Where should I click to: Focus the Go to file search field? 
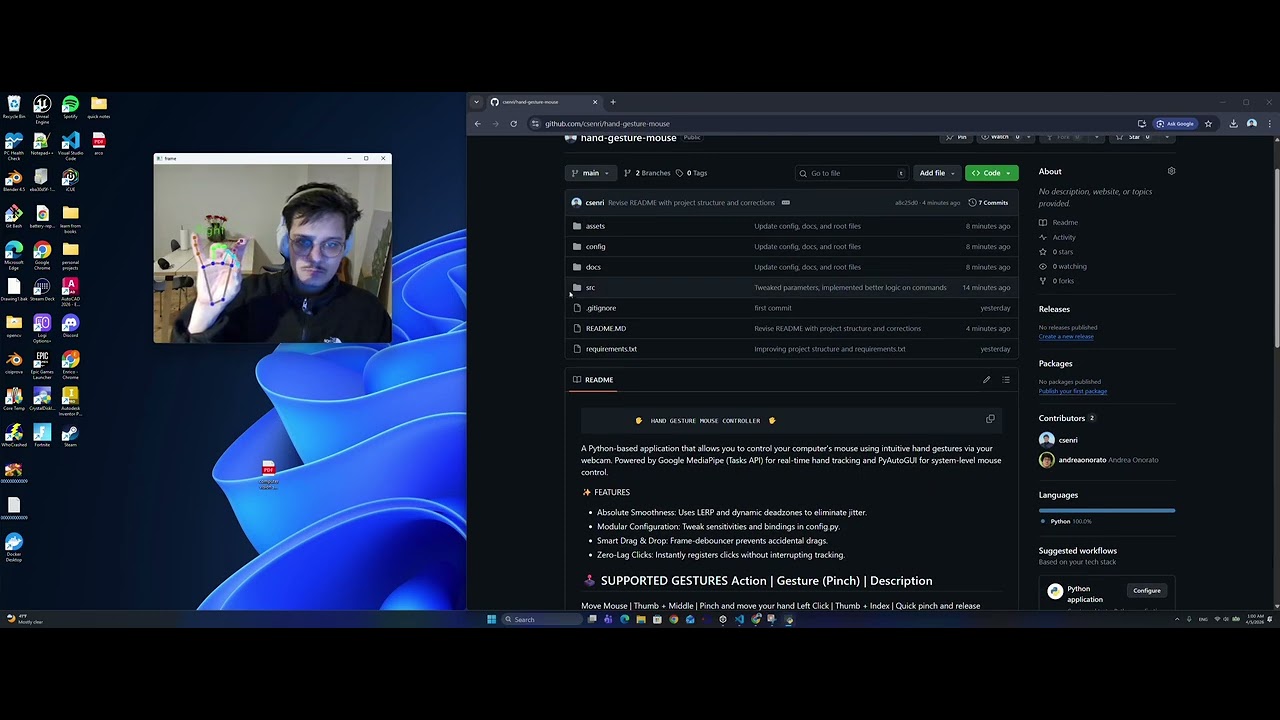point(851,173)
